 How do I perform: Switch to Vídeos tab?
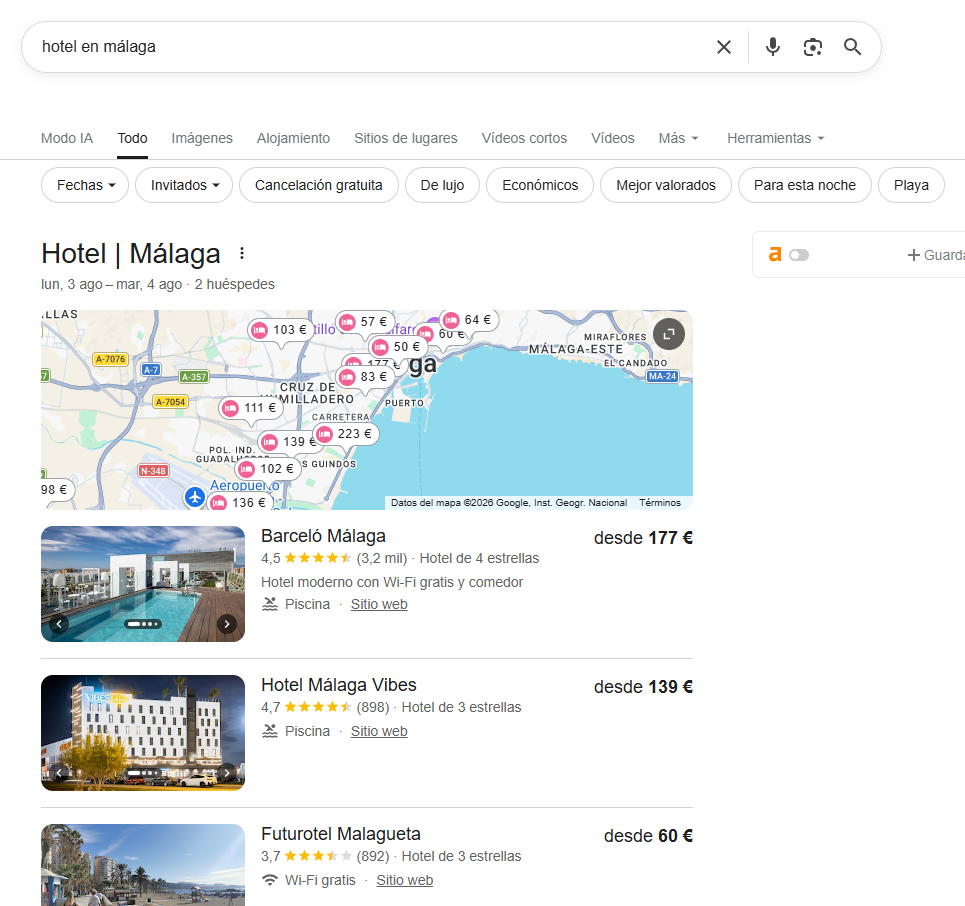point(613,138)
